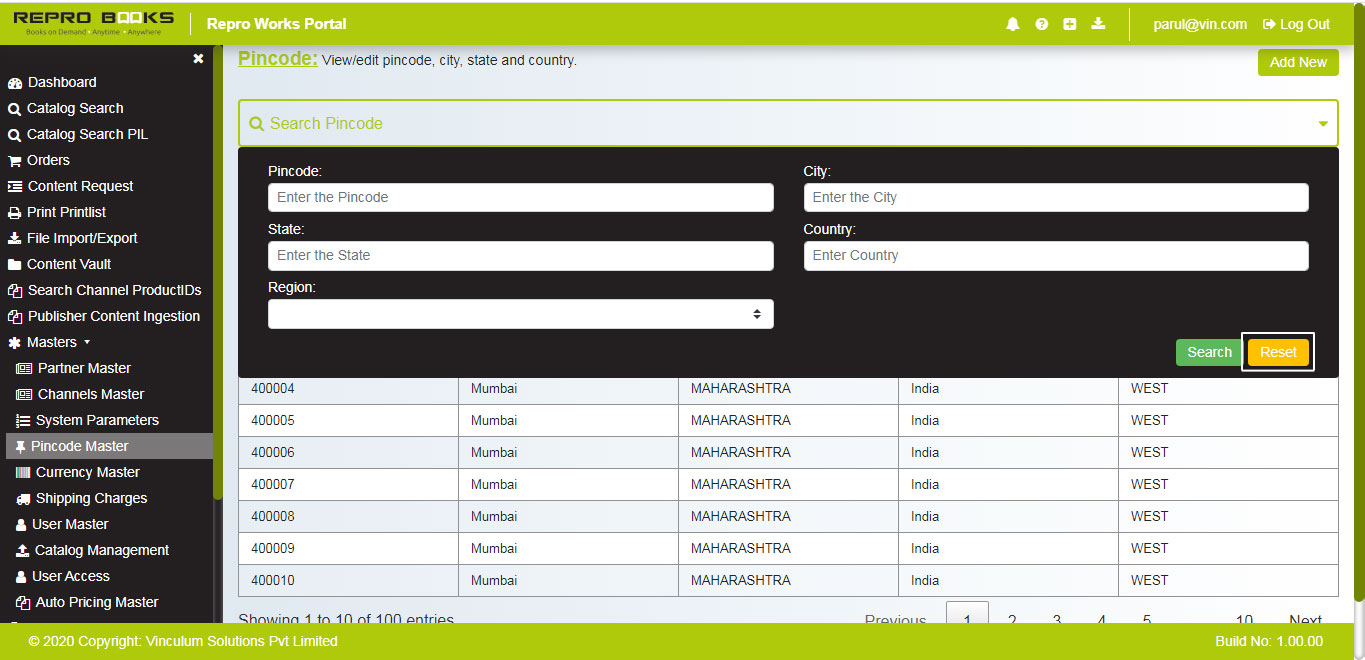1365x660 pixels.
Task: Click the REPRO BOOKS logo
Action: tap(92, 22)
